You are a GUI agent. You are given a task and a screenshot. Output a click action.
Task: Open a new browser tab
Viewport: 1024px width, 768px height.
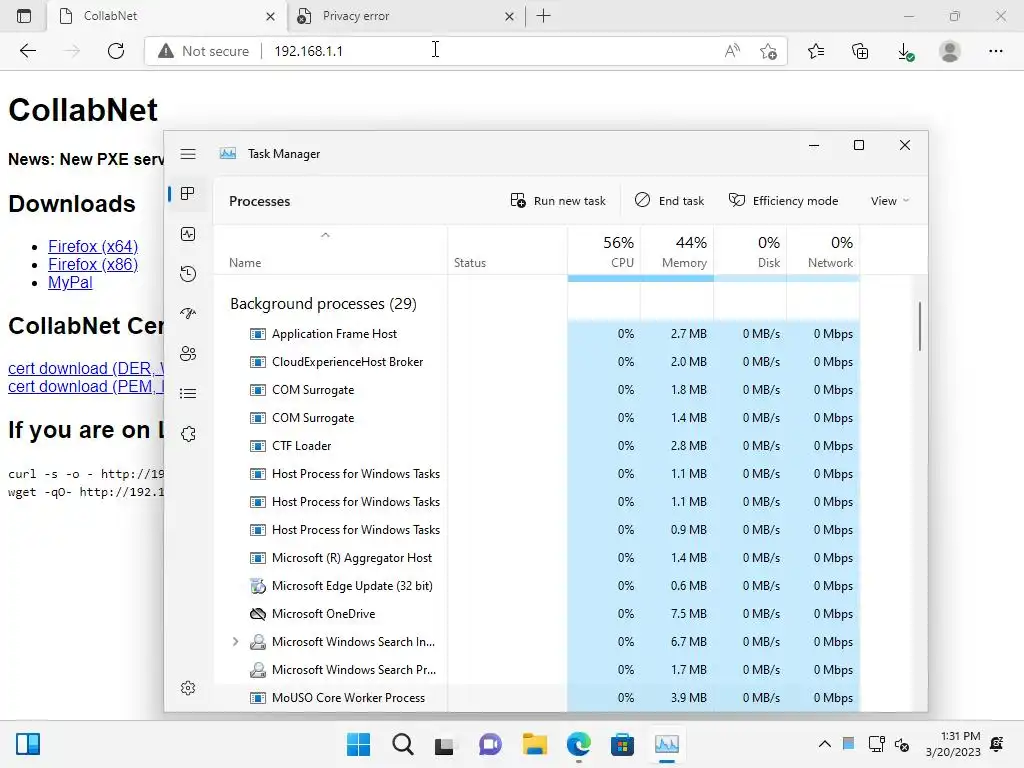click(x=543, y=16)
